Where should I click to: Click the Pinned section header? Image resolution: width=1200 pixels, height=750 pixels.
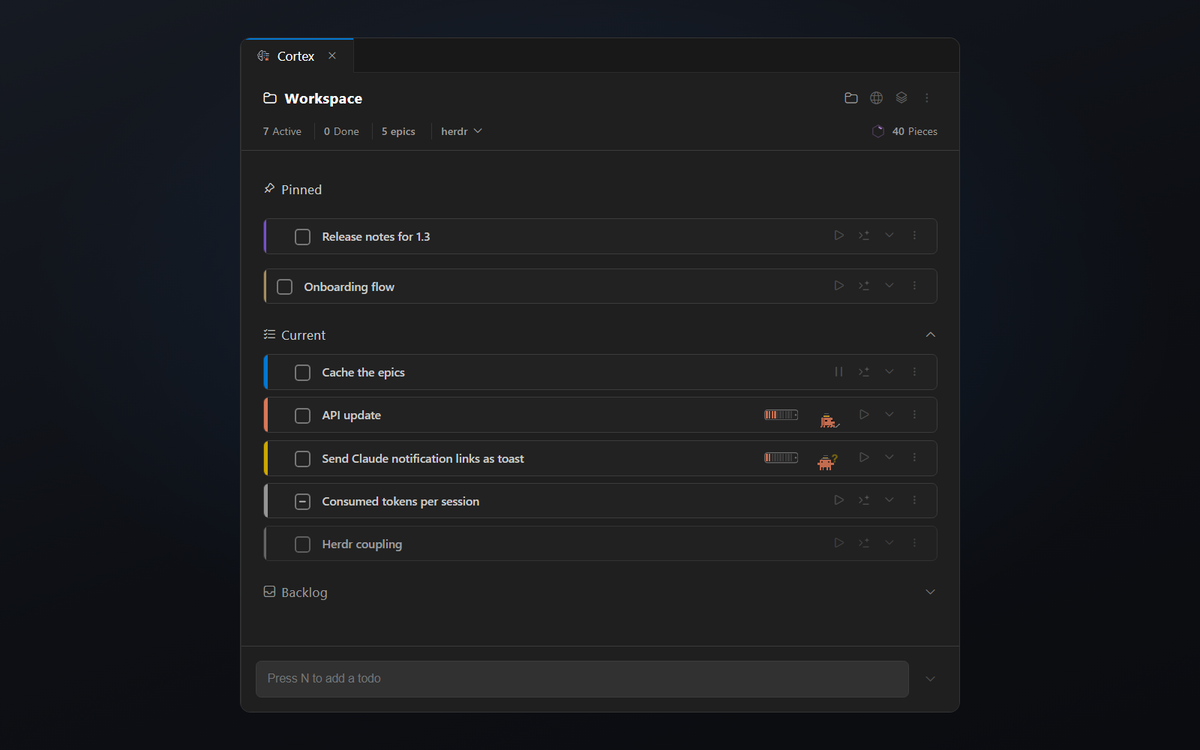pyautogui.click(x=292, y=189)
